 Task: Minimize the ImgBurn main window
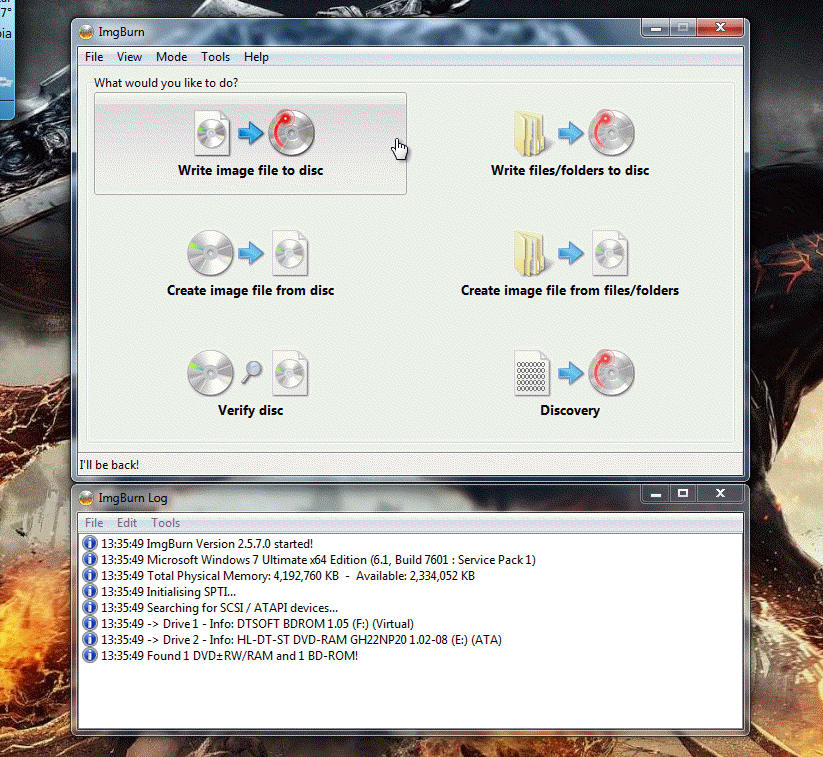(656, 28)
